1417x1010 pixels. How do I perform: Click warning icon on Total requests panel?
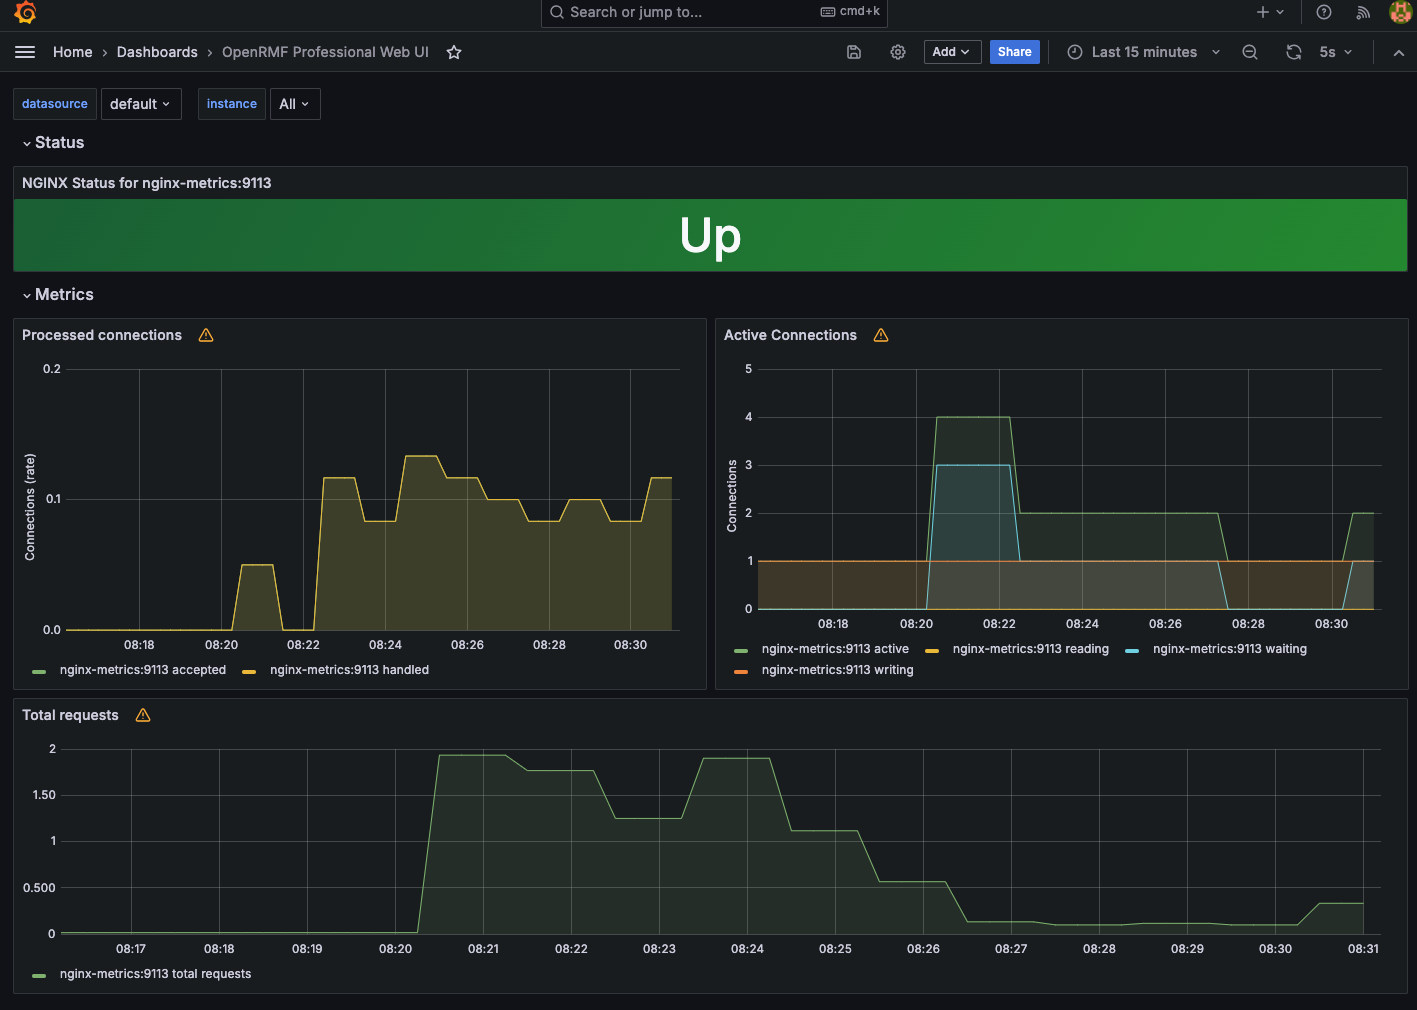pos(143,715)
